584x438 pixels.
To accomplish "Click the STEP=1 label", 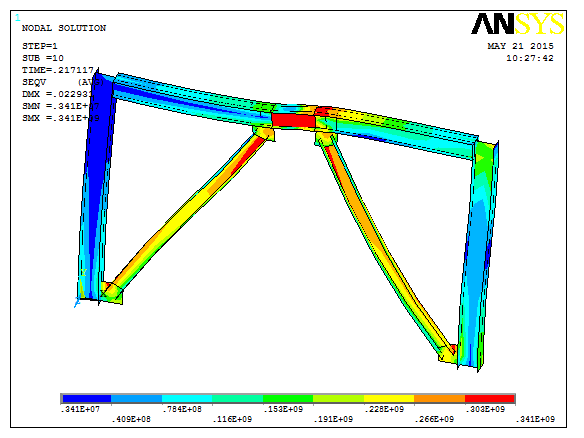I will (40, 46).
